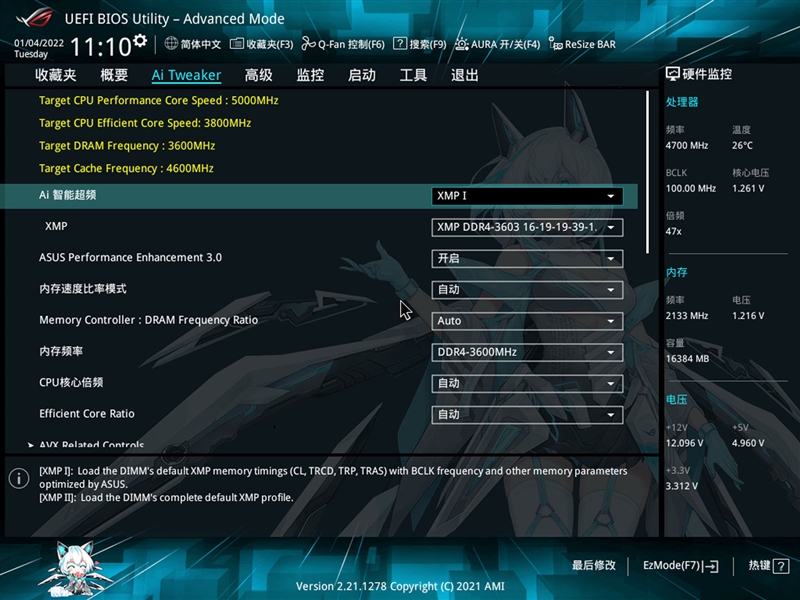The width and height of the screenshot is (800, 600).
Task: Expand the Ai overclock XMP I dropdown
Action: (x=527, y=196)
